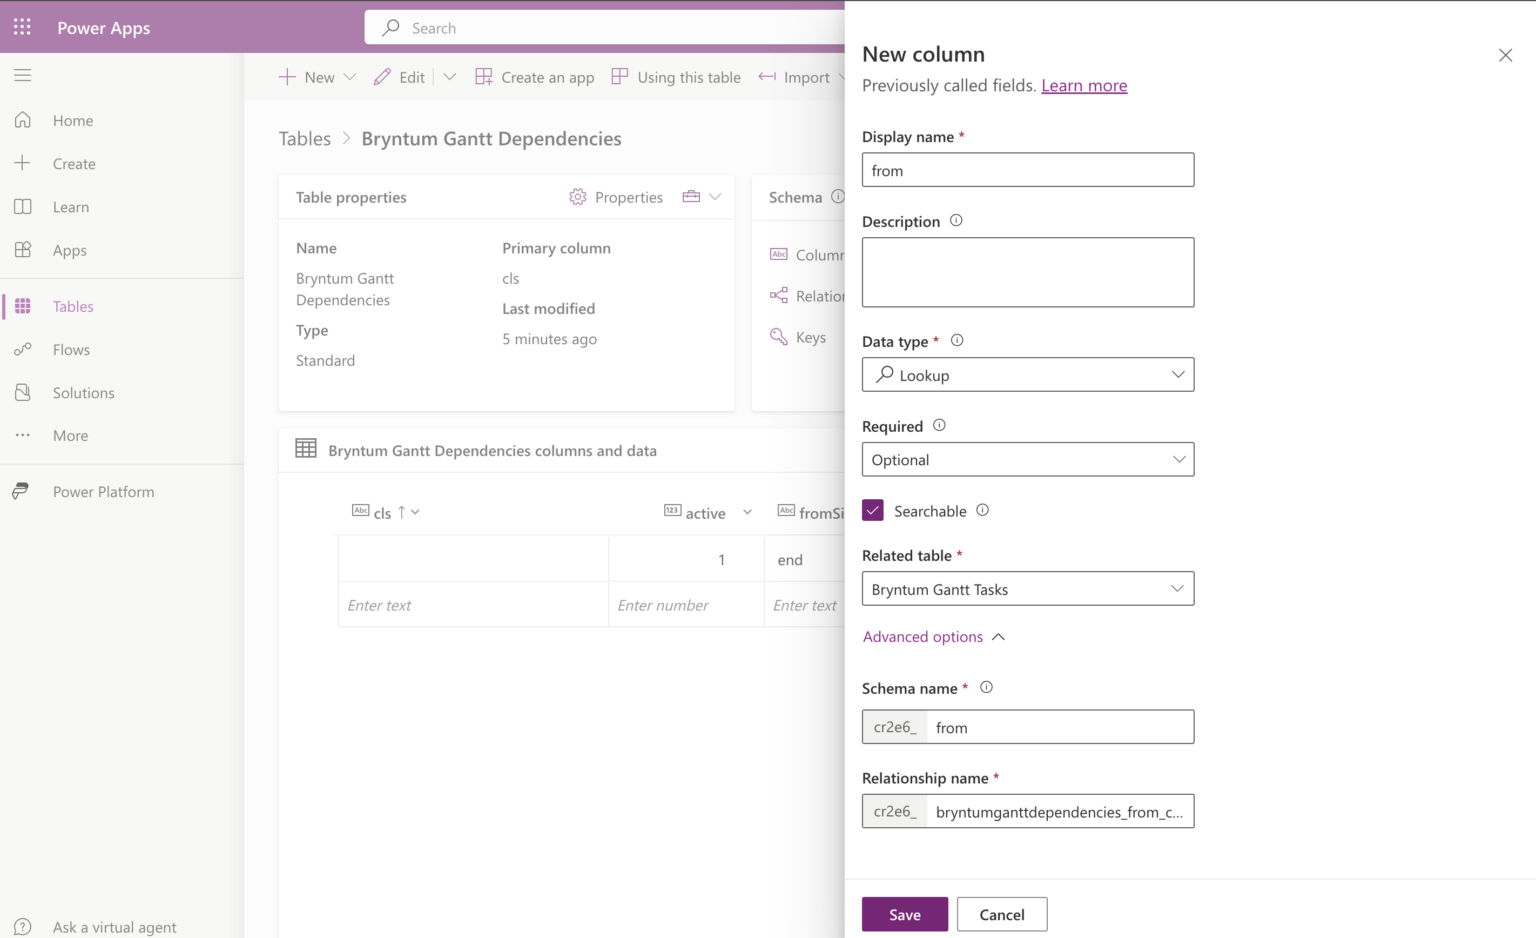Close the New column panel
The width and height of the screenshot is (1536, 938).
pyautogui.click(x=1505, y=55)
